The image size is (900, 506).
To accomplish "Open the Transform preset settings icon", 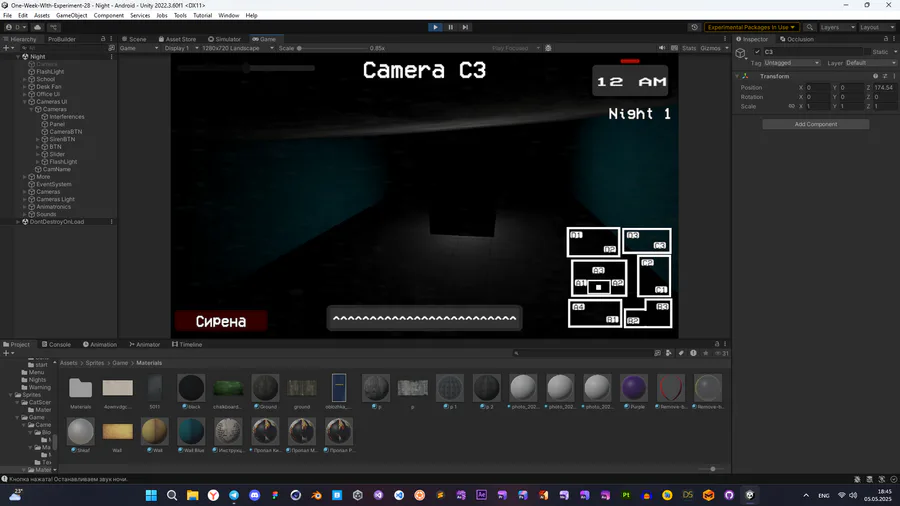I will (x=885, y=76).
